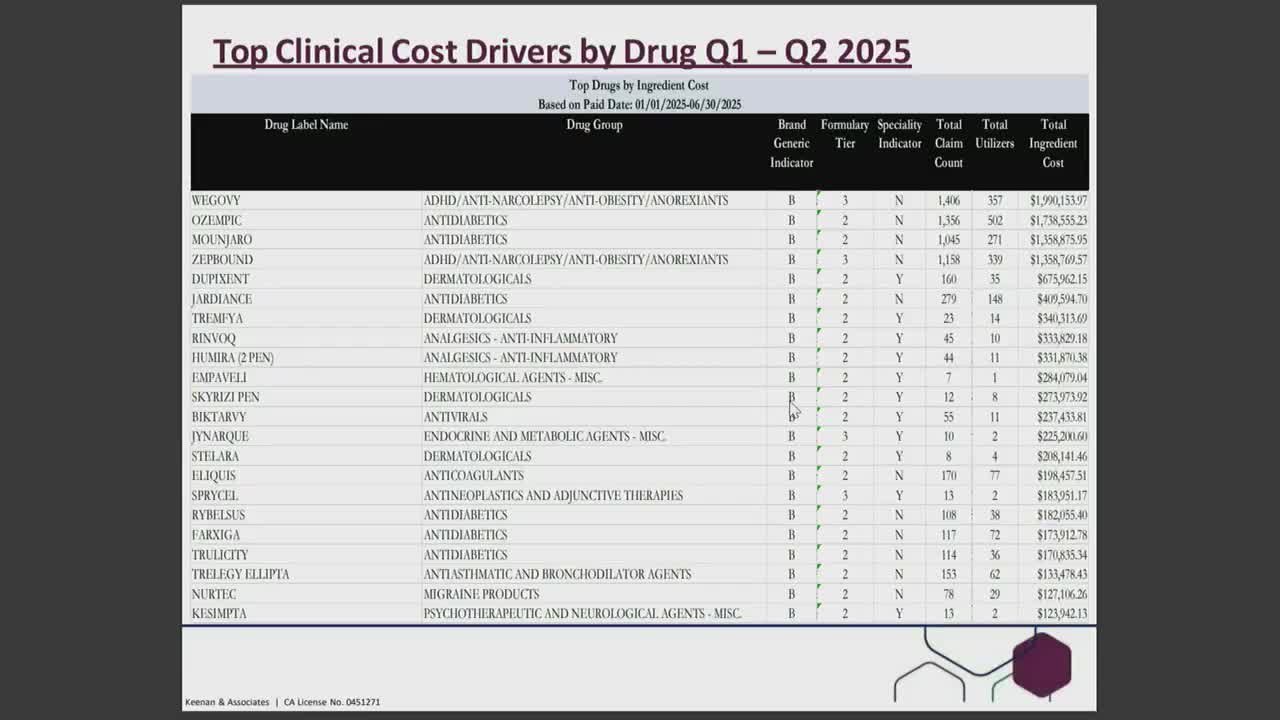
Task: Select the ELIQUIS drug name cell
Action: pos(214,476)
